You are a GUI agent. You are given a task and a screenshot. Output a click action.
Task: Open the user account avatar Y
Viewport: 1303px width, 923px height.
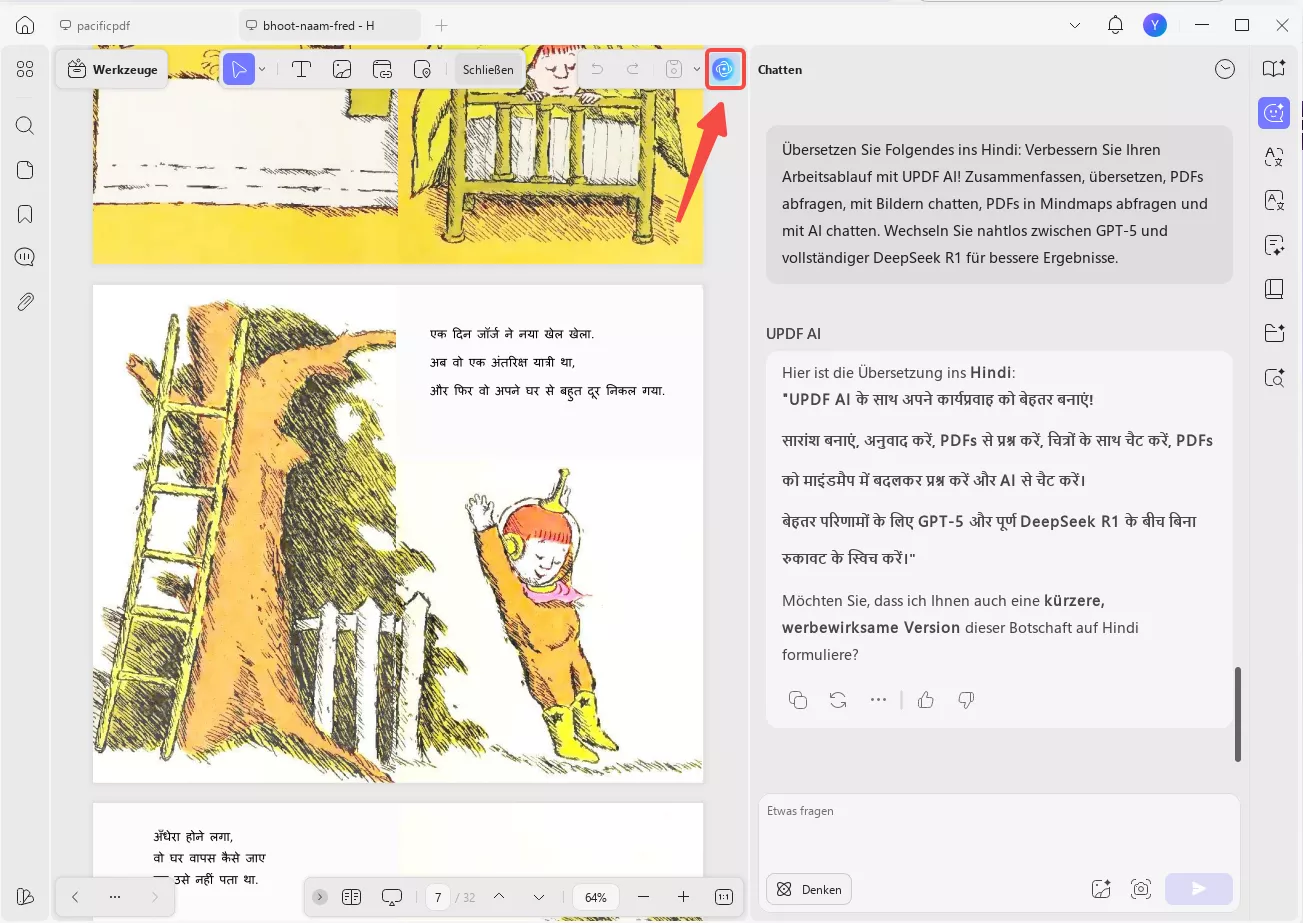[1155, 25]
